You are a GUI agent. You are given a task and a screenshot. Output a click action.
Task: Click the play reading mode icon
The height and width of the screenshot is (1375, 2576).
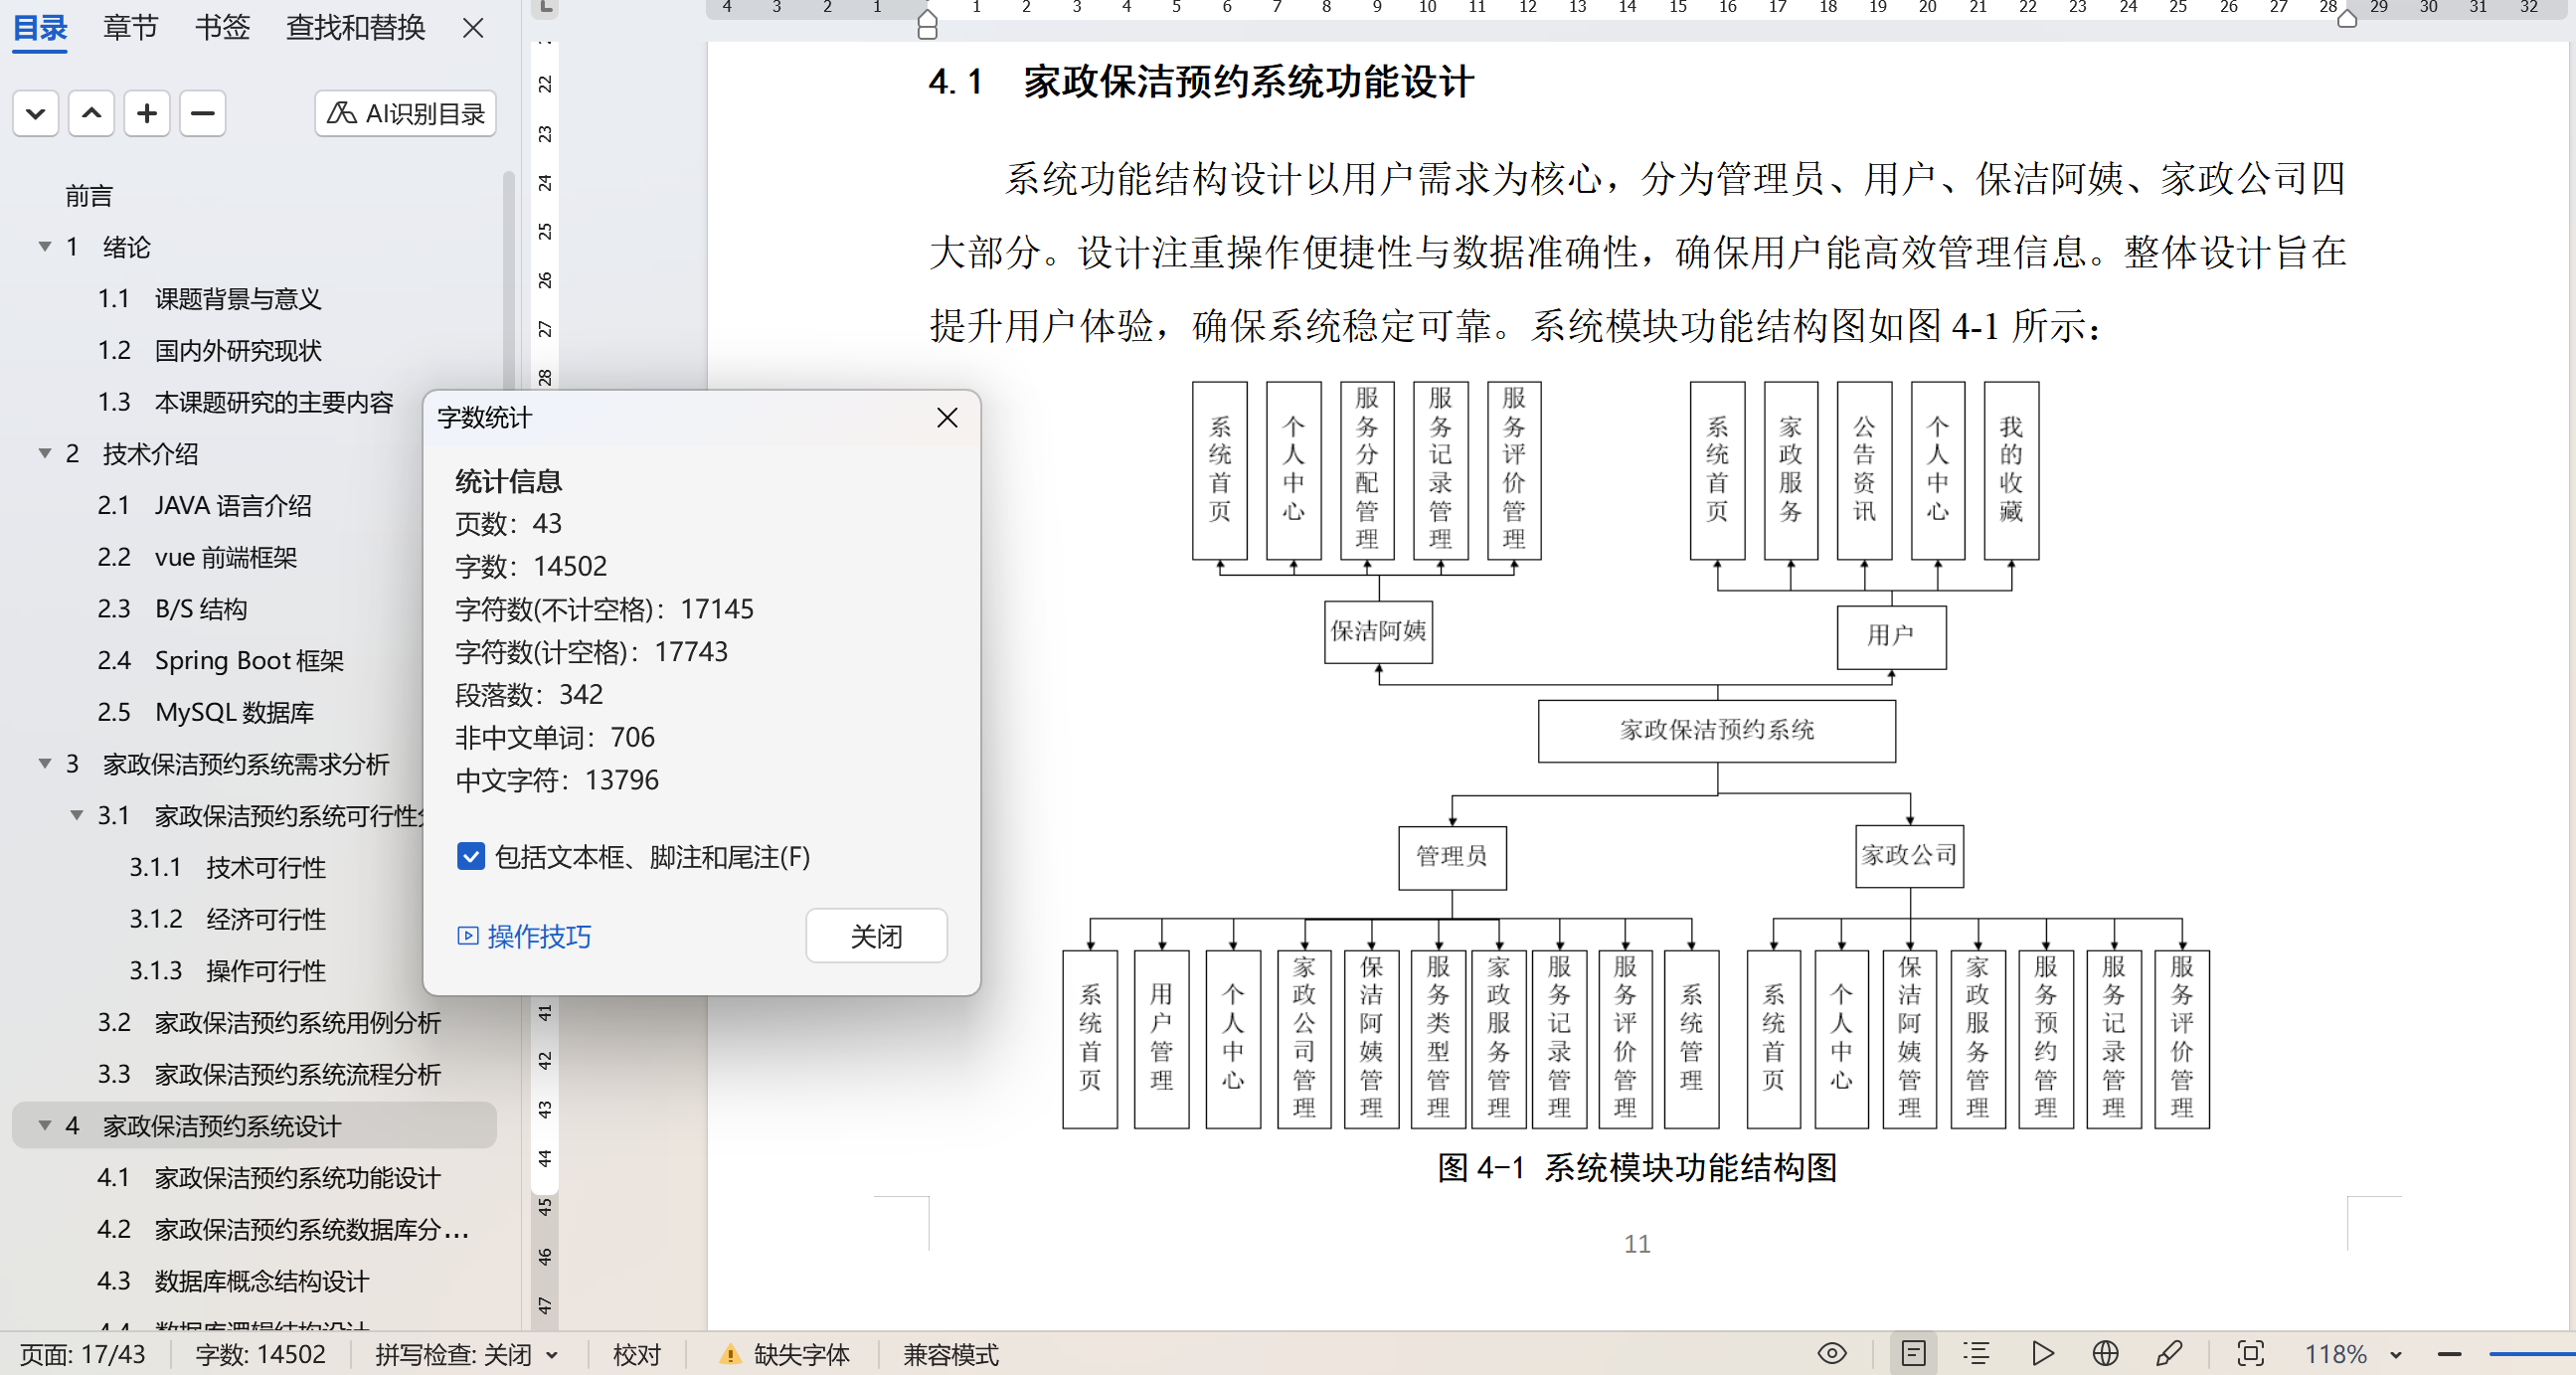point(2042,1354)
